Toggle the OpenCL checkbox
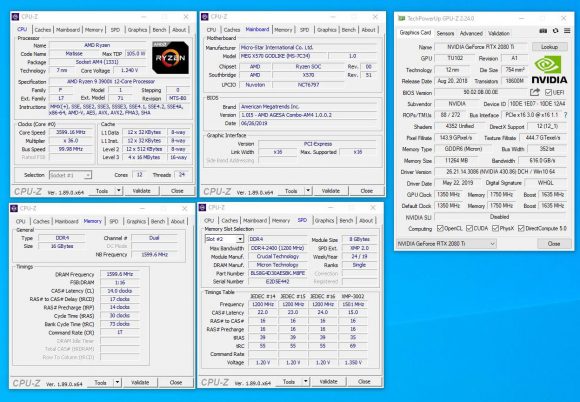The image size is (580, 402). click(440, 229)
